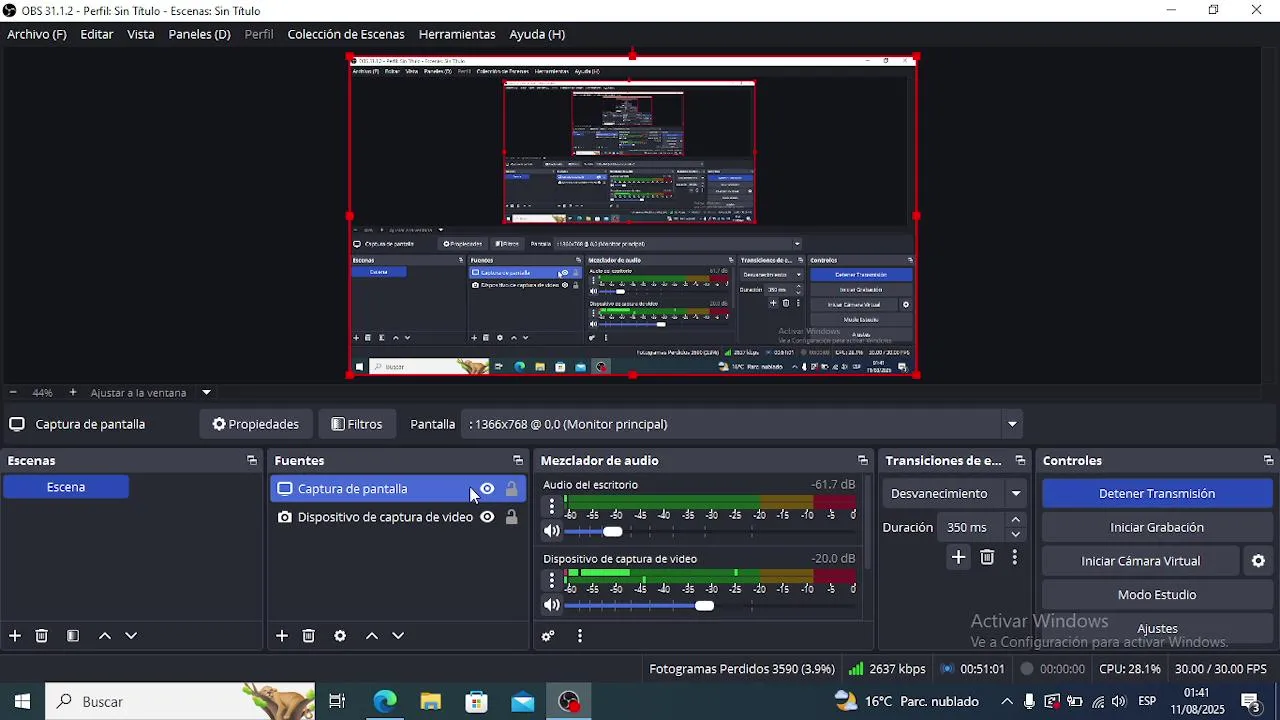Adjust Dispositivo de captura de video volume slider
Screen dimensions: 1280x720
coord(704,605)
